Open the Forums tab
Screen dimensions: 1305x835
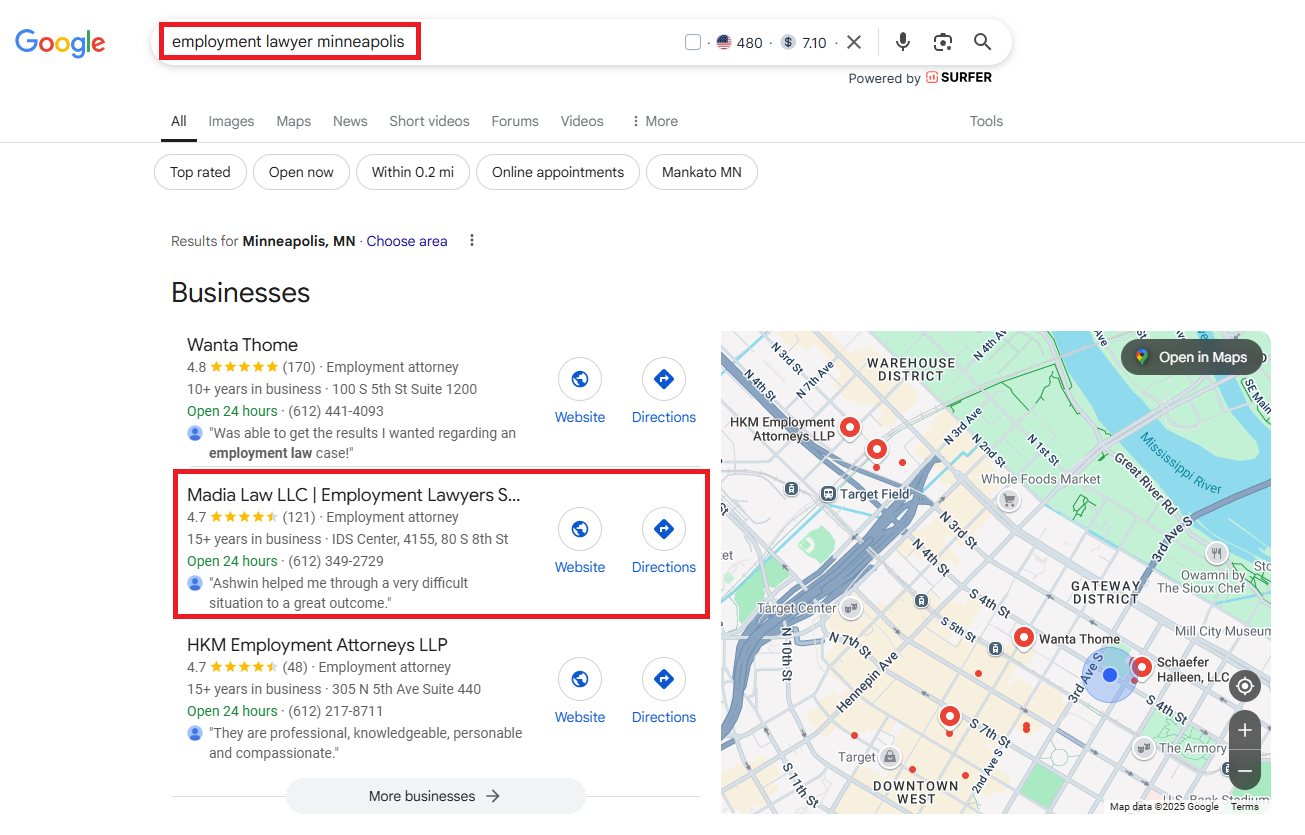coord(515,121)
